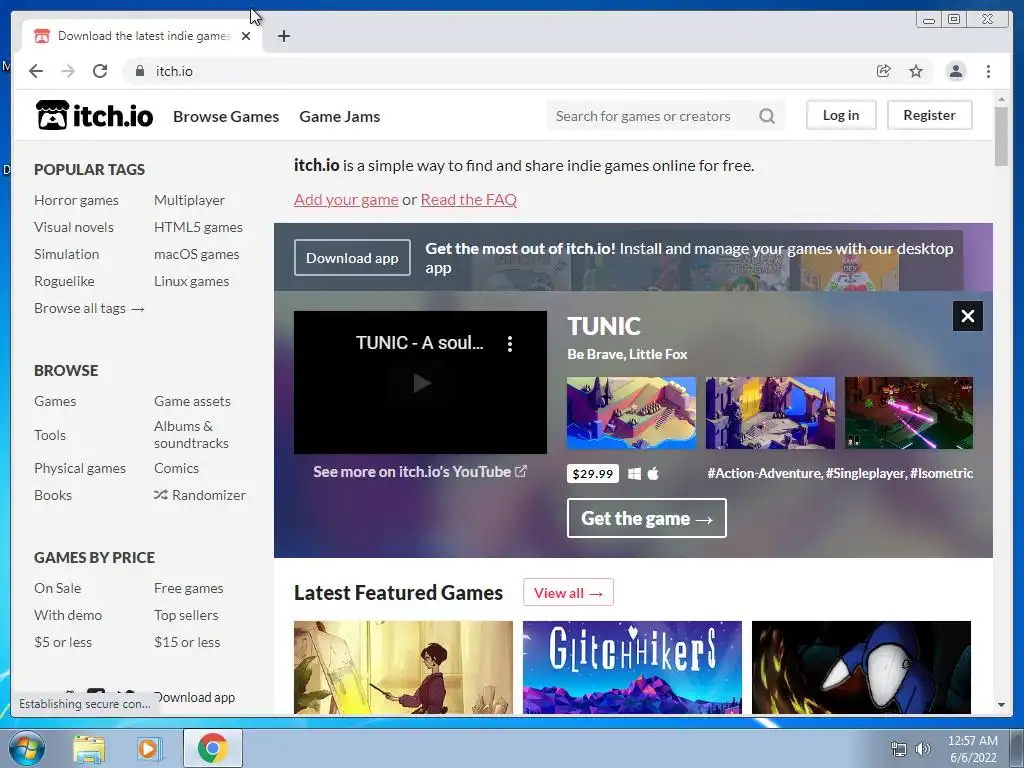Open a new tab

(x=283, y=36)
